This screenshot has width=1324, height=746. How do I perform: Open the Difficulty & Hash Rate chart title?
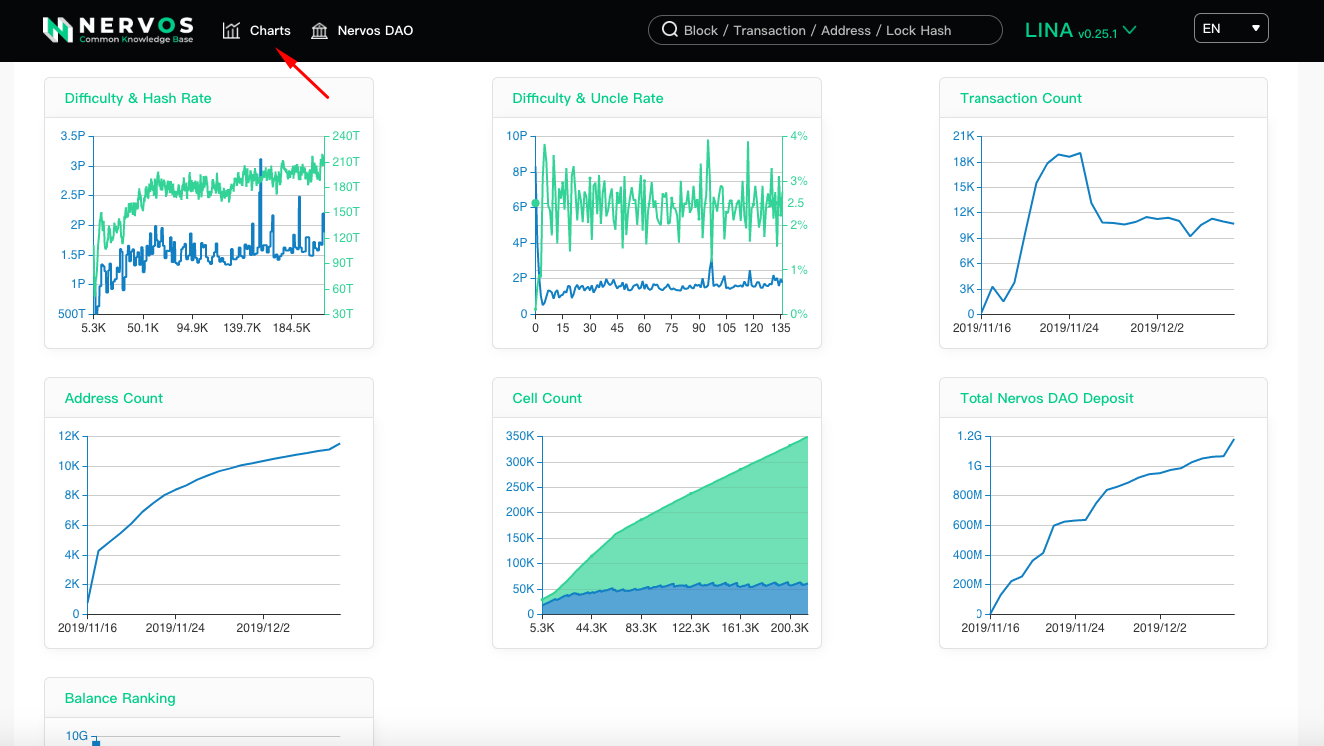(138, 98)
